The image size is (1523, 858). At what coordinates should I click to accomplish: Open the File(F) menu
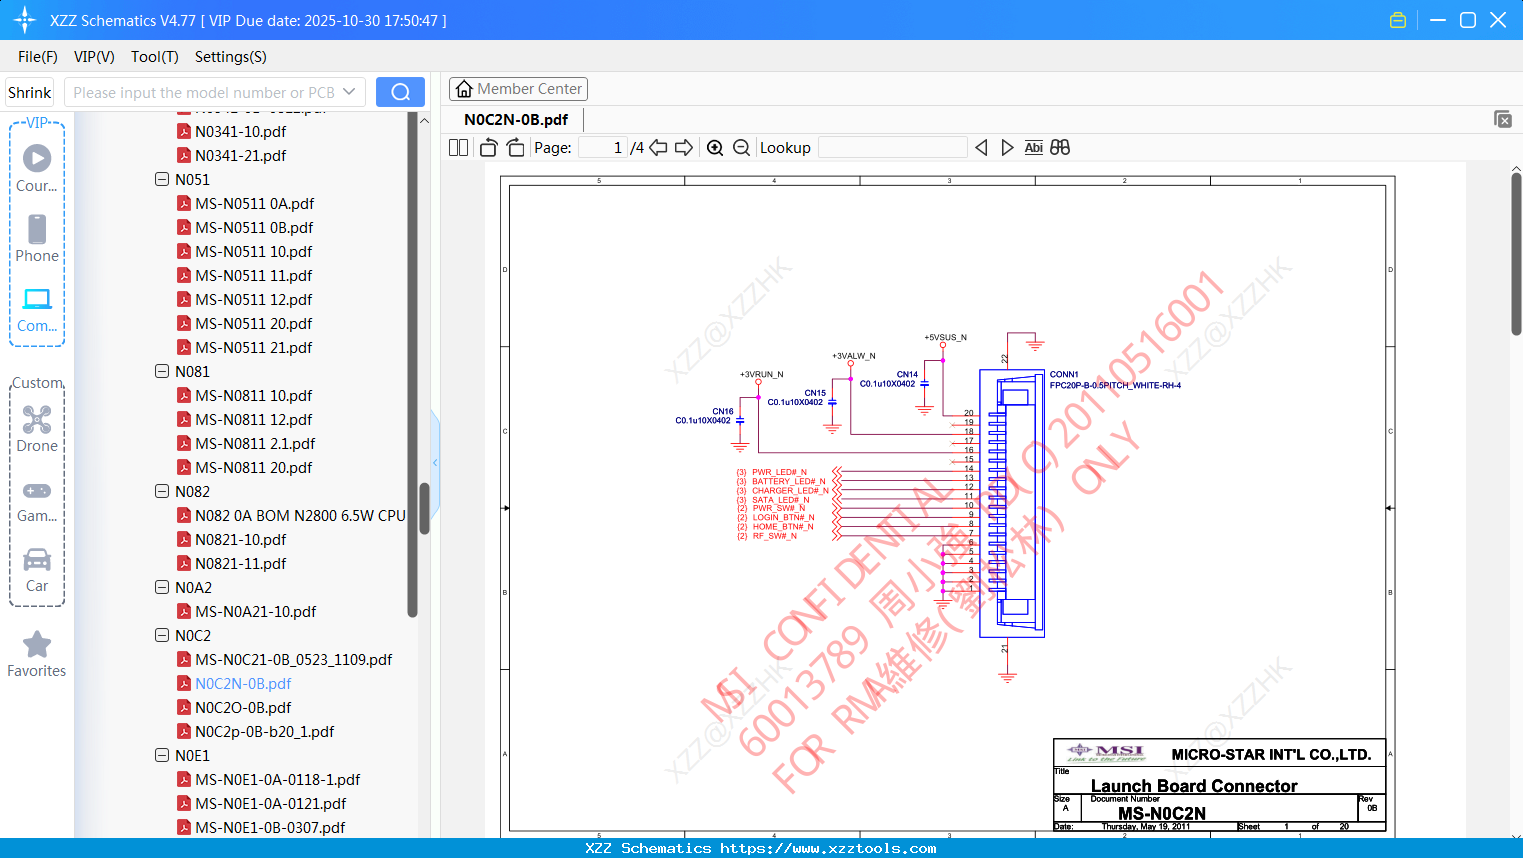(38, 57)
